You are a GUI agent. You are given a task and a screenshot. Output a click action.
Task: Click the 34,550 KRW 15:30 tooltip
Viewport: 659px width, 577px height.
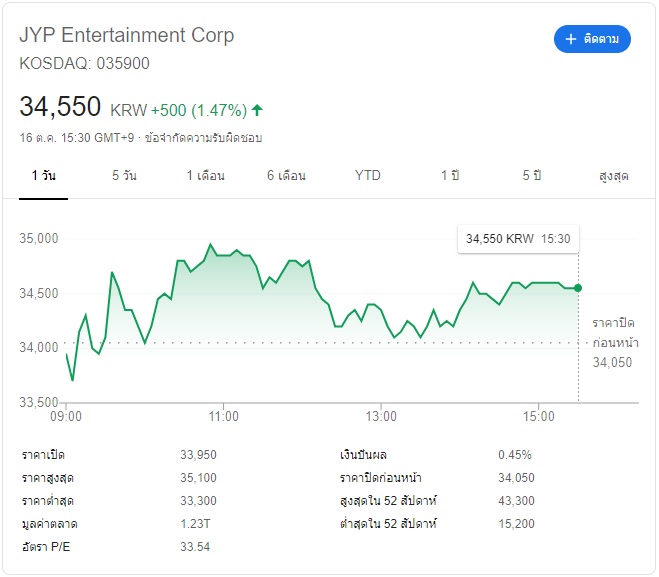pos(518,239)
